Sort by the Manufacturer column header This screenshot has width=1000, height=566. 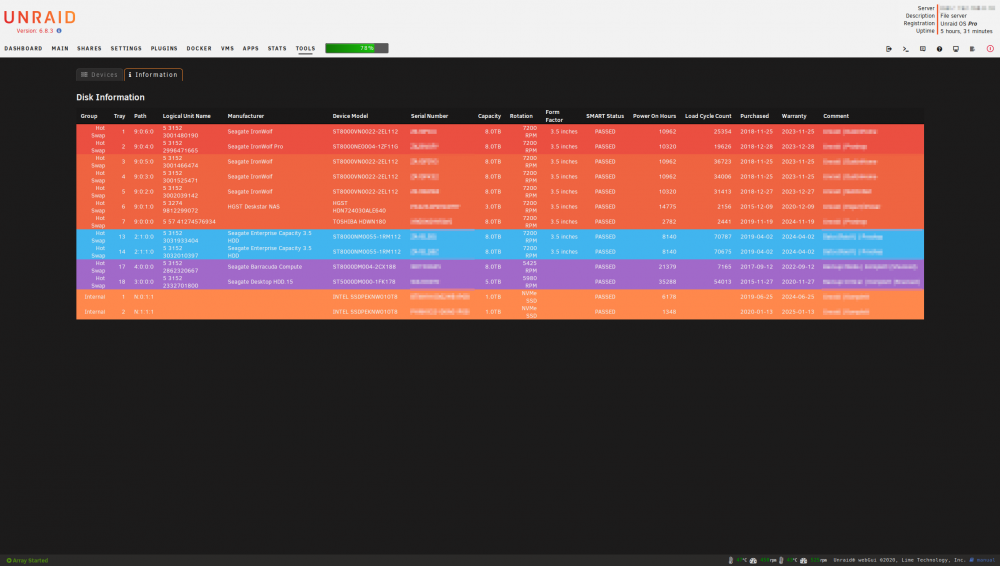click(x=246, y=116)
